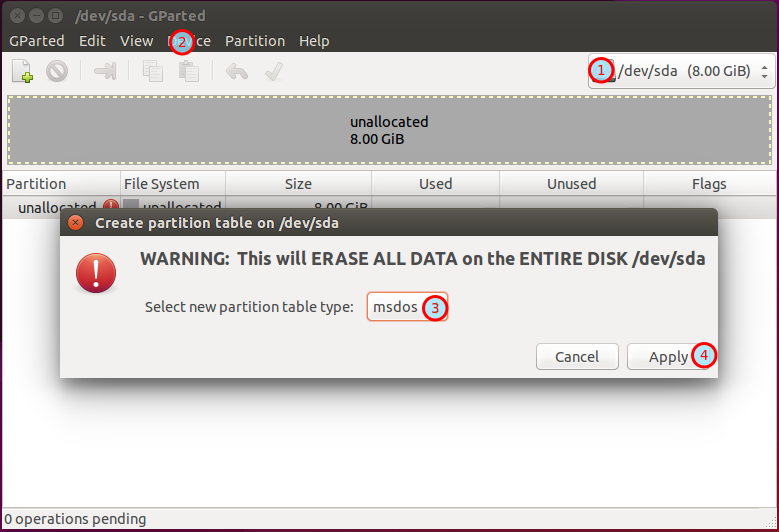Open the /dev/sda device selector
The image size is (779, 532).
681,71
